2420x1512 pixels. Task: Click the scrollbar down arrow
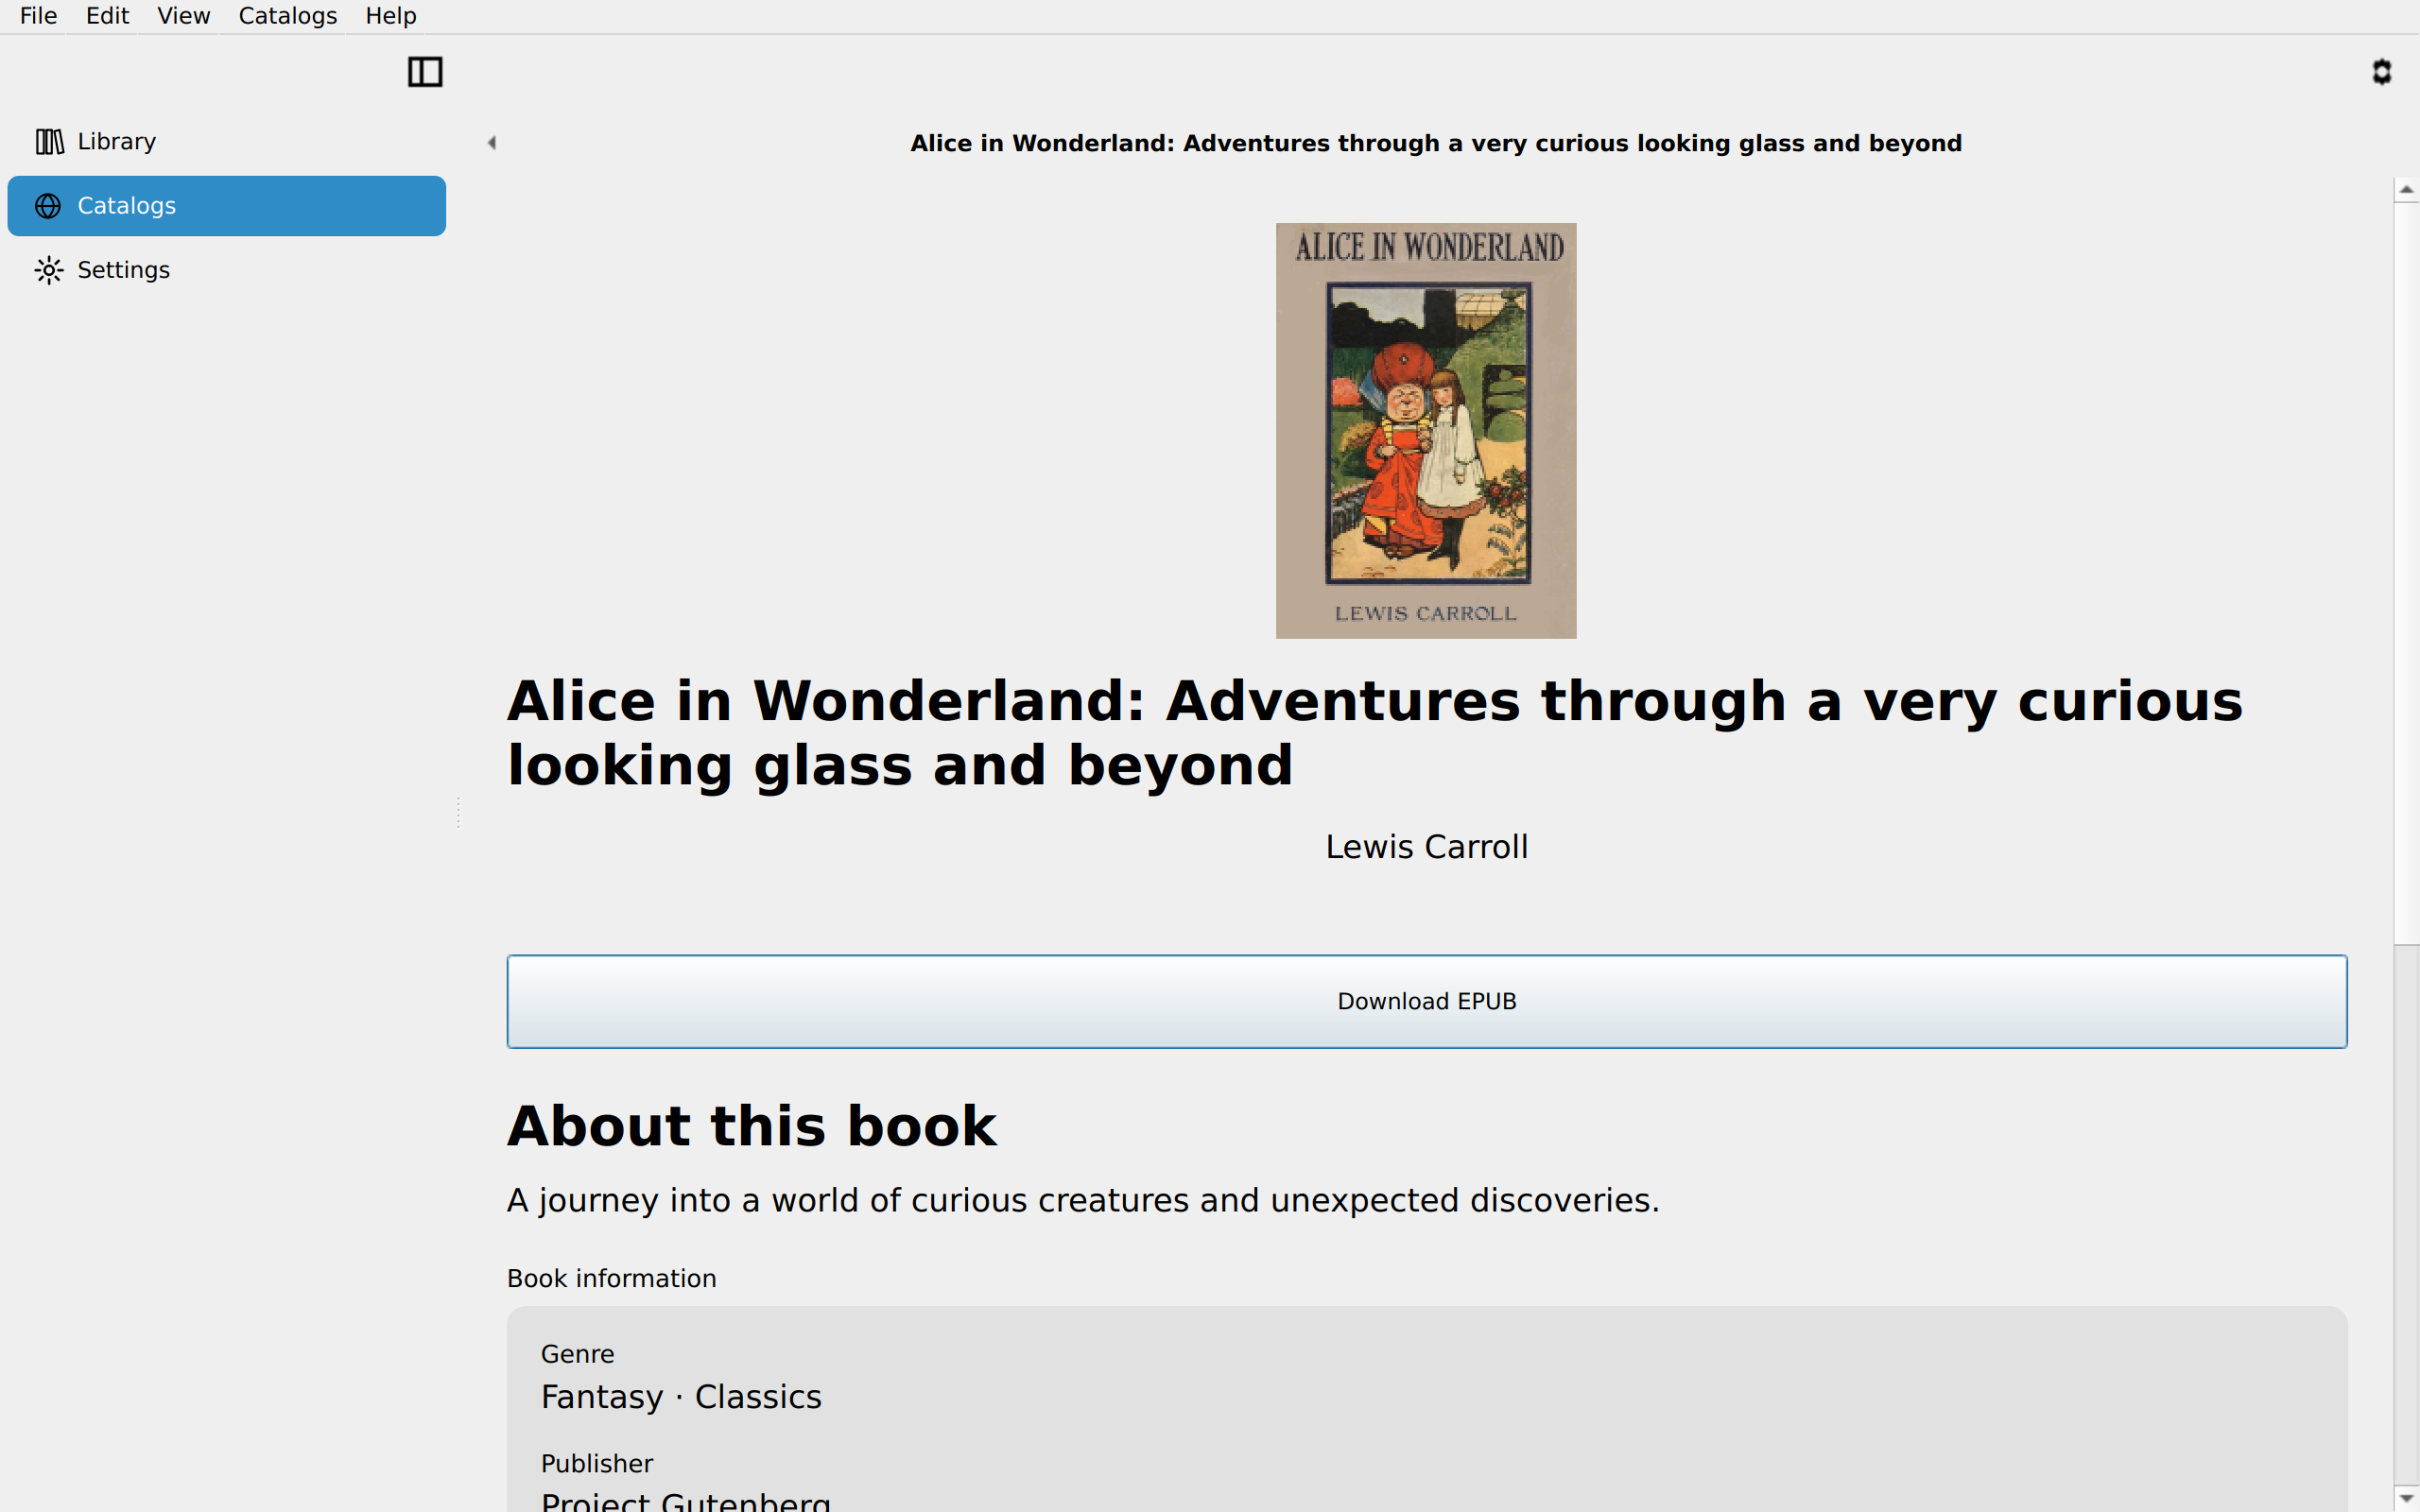(2406, 1498)
